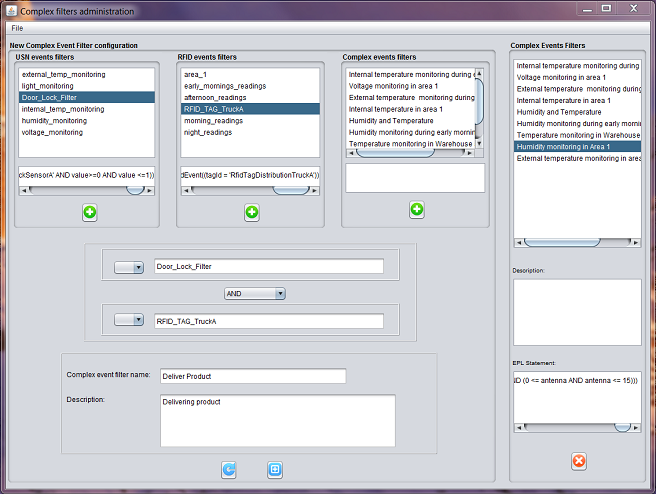656x494 pixels.
Task: Click the Java application icon in title bar
Action: [12, 11]
